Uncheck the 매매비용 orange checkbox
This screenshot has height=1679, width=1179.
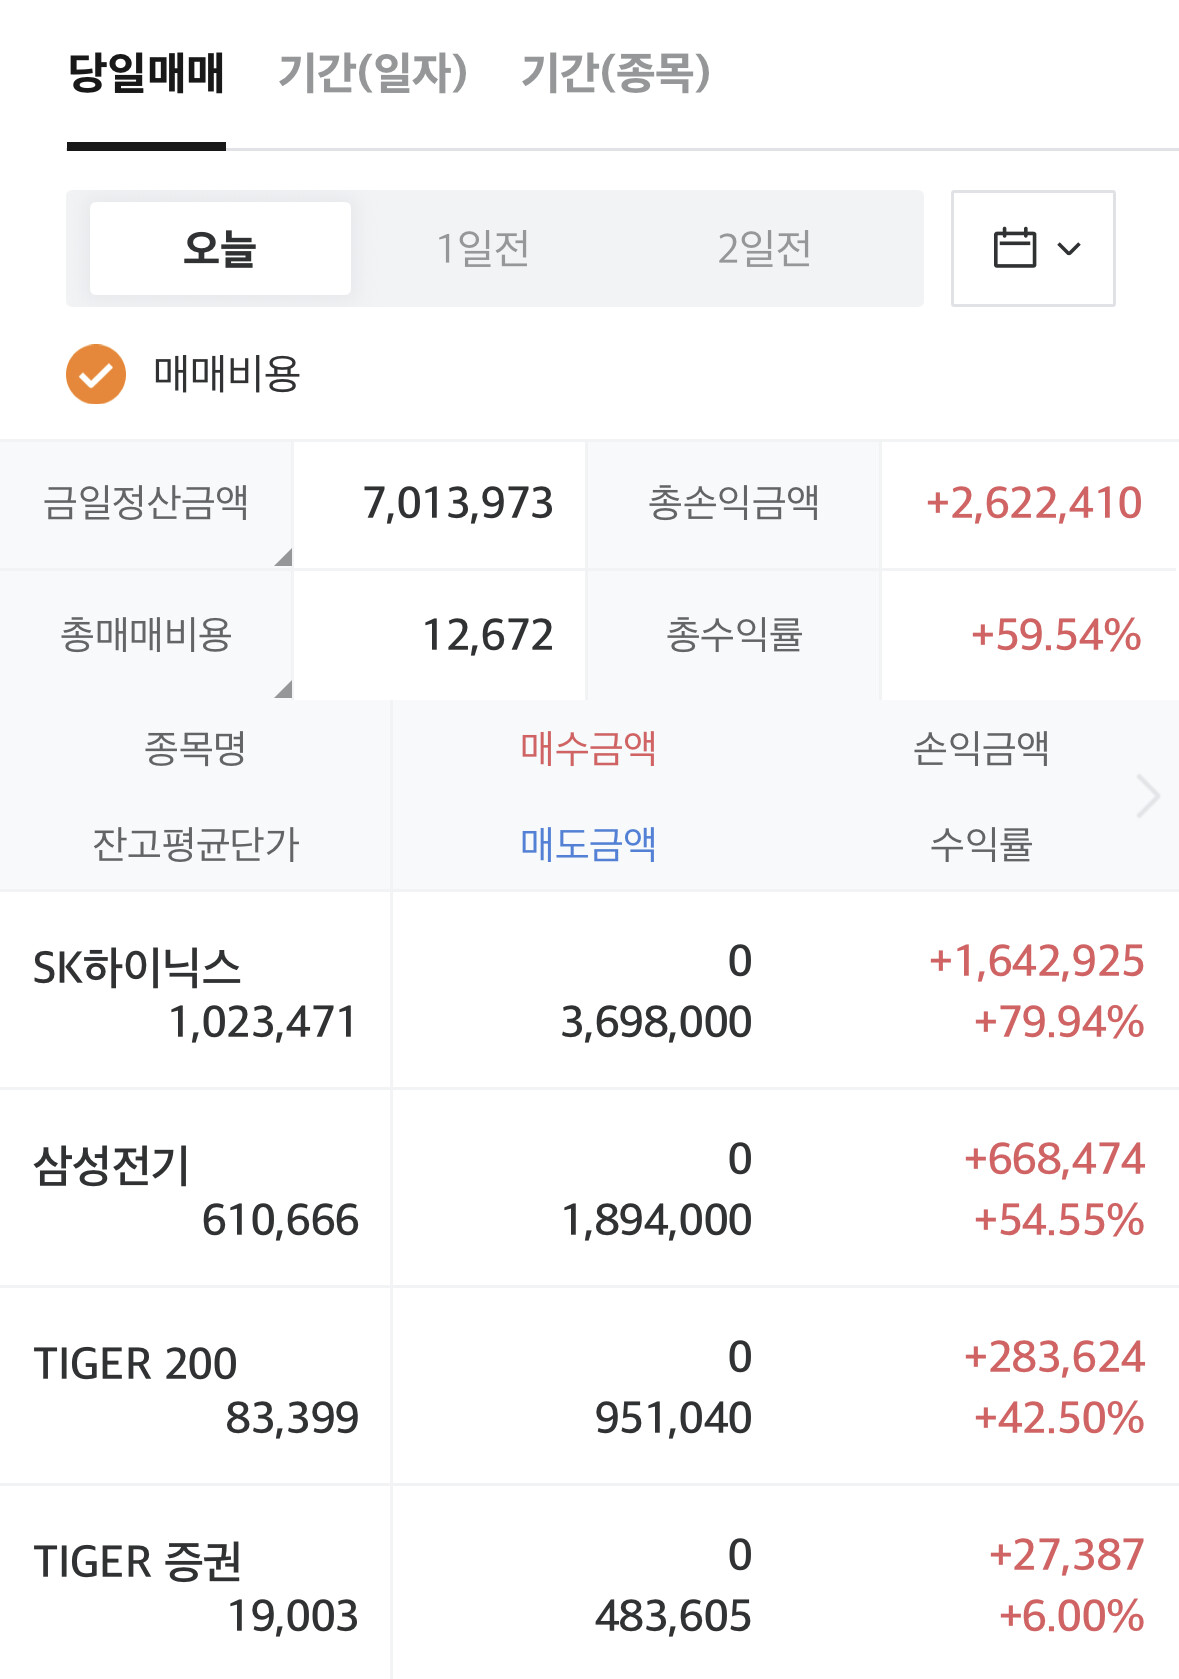click(x=96, y=374)
